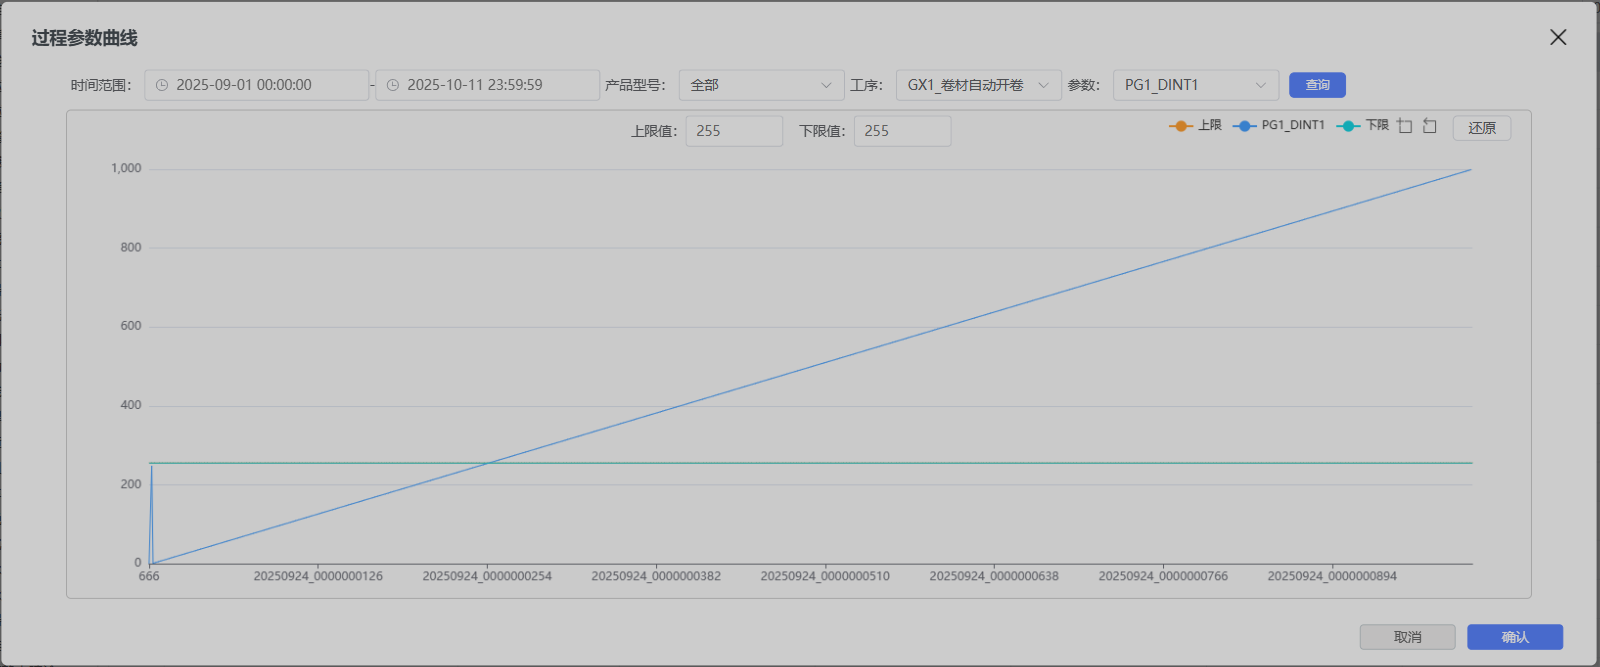Close the 过程参数曲线 dialog with X
1600x667 pixels.
pos(1558,37)
